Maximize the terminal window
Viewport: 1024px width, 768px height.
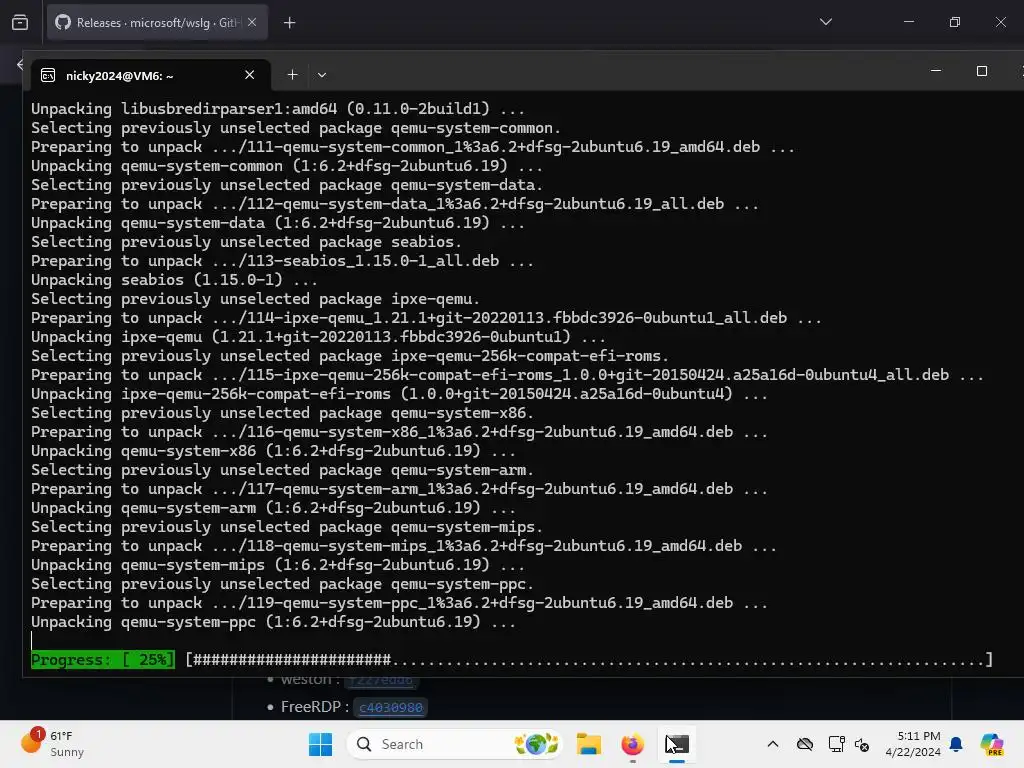point(982,71)
